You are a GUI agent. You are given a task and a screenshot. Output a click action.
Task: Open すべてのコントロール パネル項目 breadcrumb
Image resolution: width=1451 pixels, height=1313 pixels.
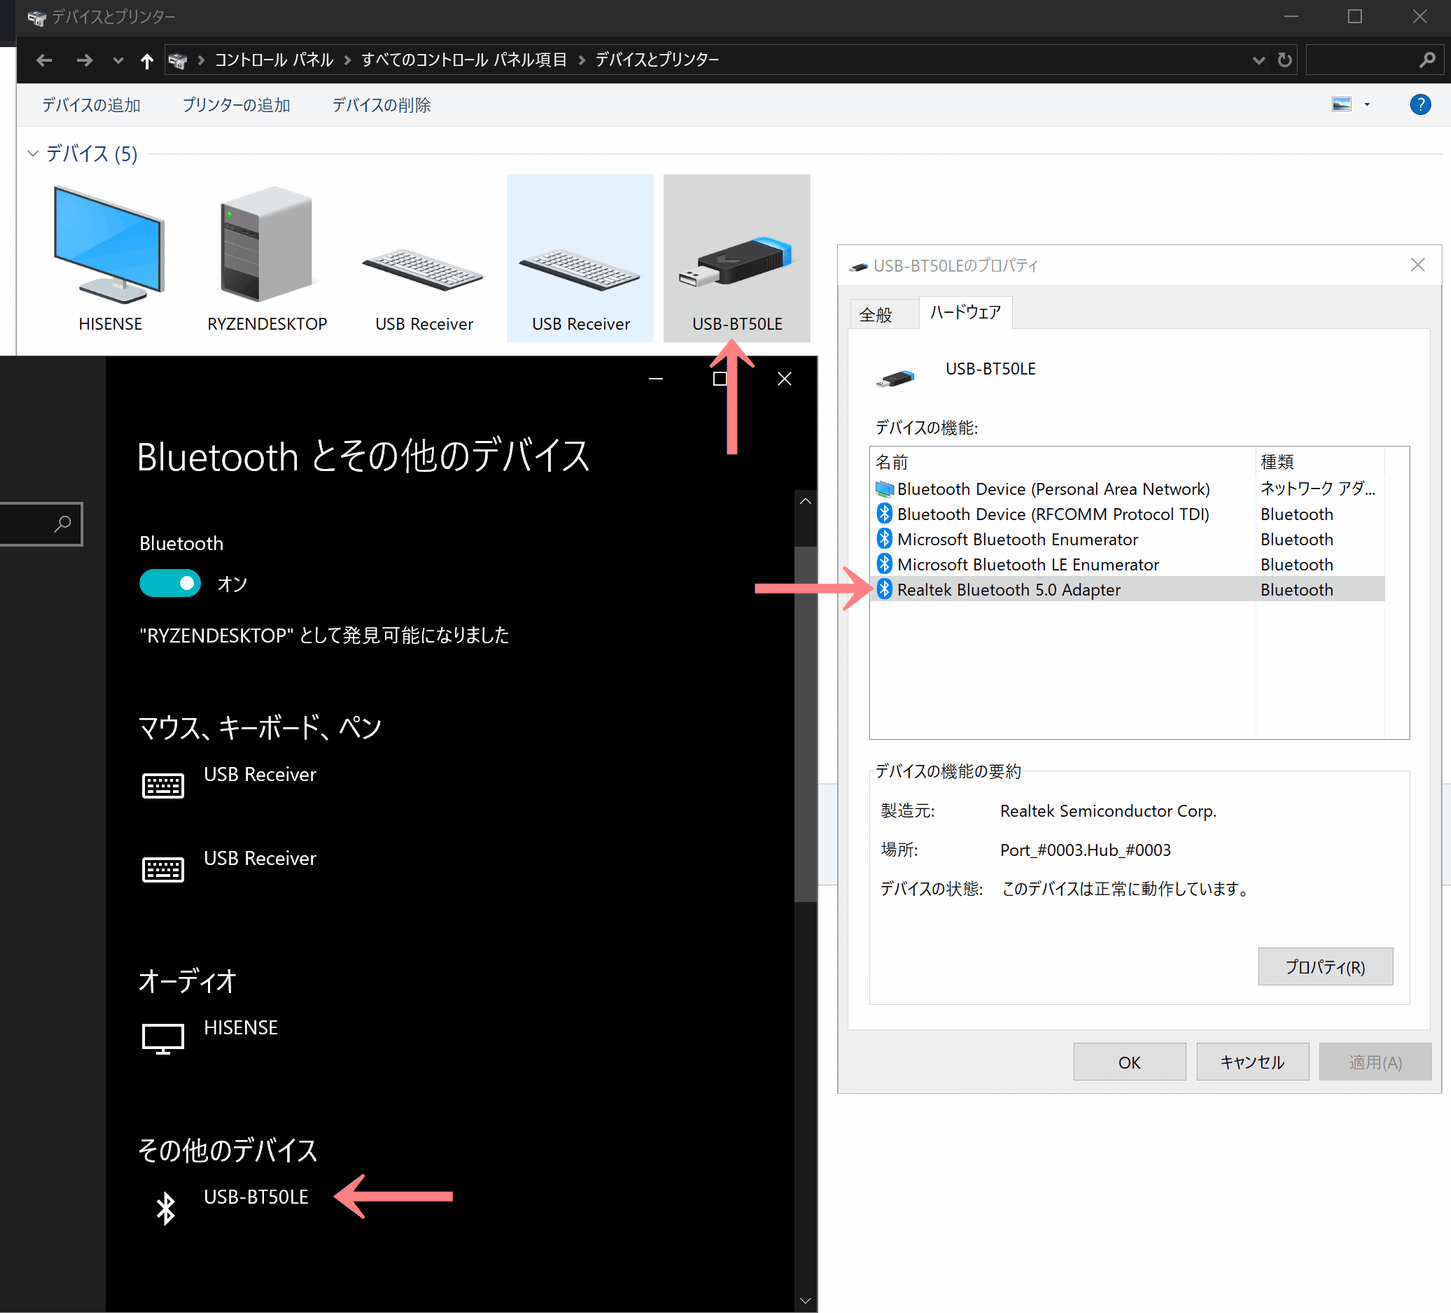pos(464,60)
